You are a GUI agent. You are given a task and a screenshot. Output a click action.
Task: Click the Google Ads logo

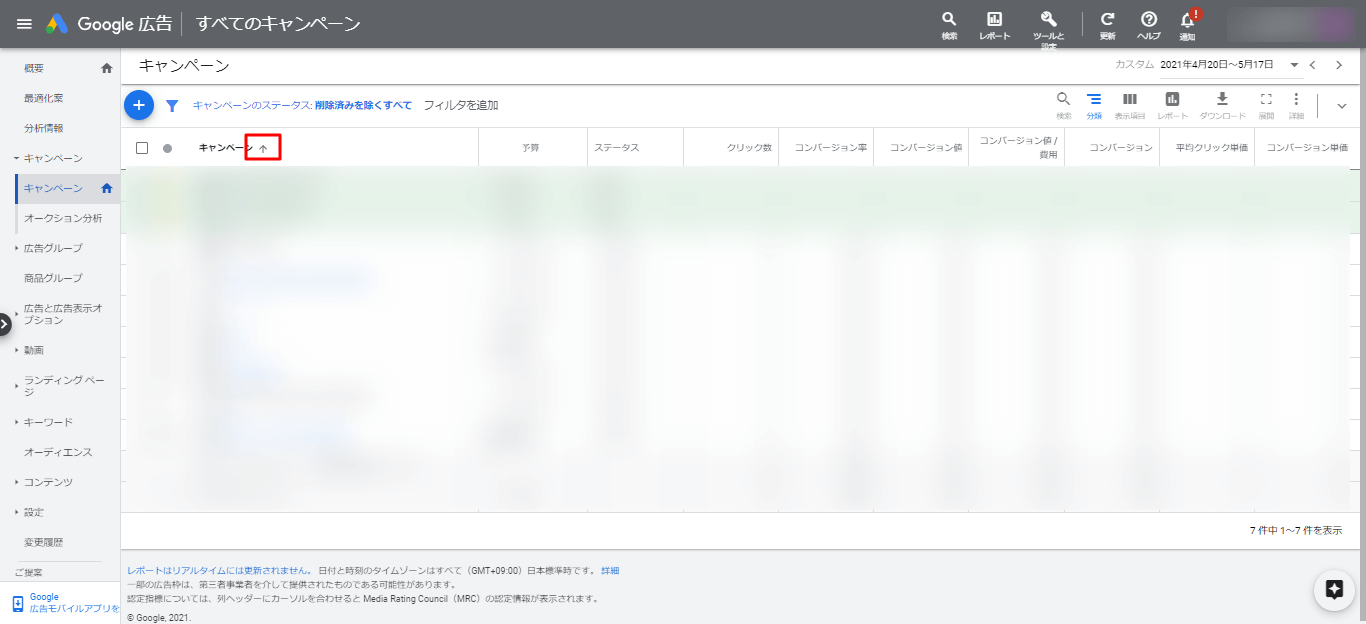click(x=57, y=24)
